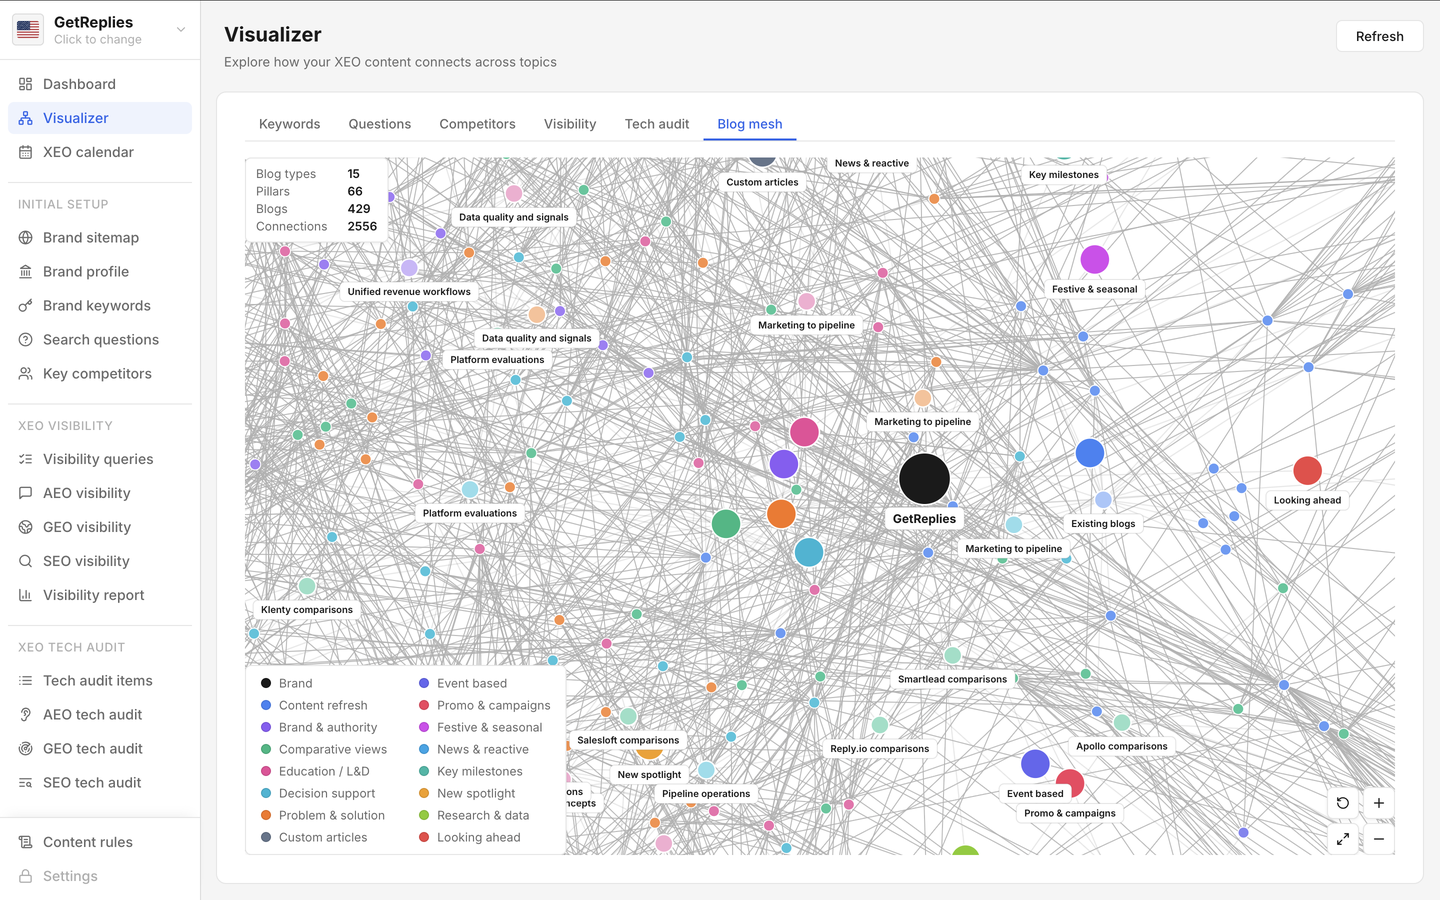The width and height of the screenshot is (1440, 900).
Task: Click the XEO calendar icon
Action: pyautogui.click(x=26, y=152)
